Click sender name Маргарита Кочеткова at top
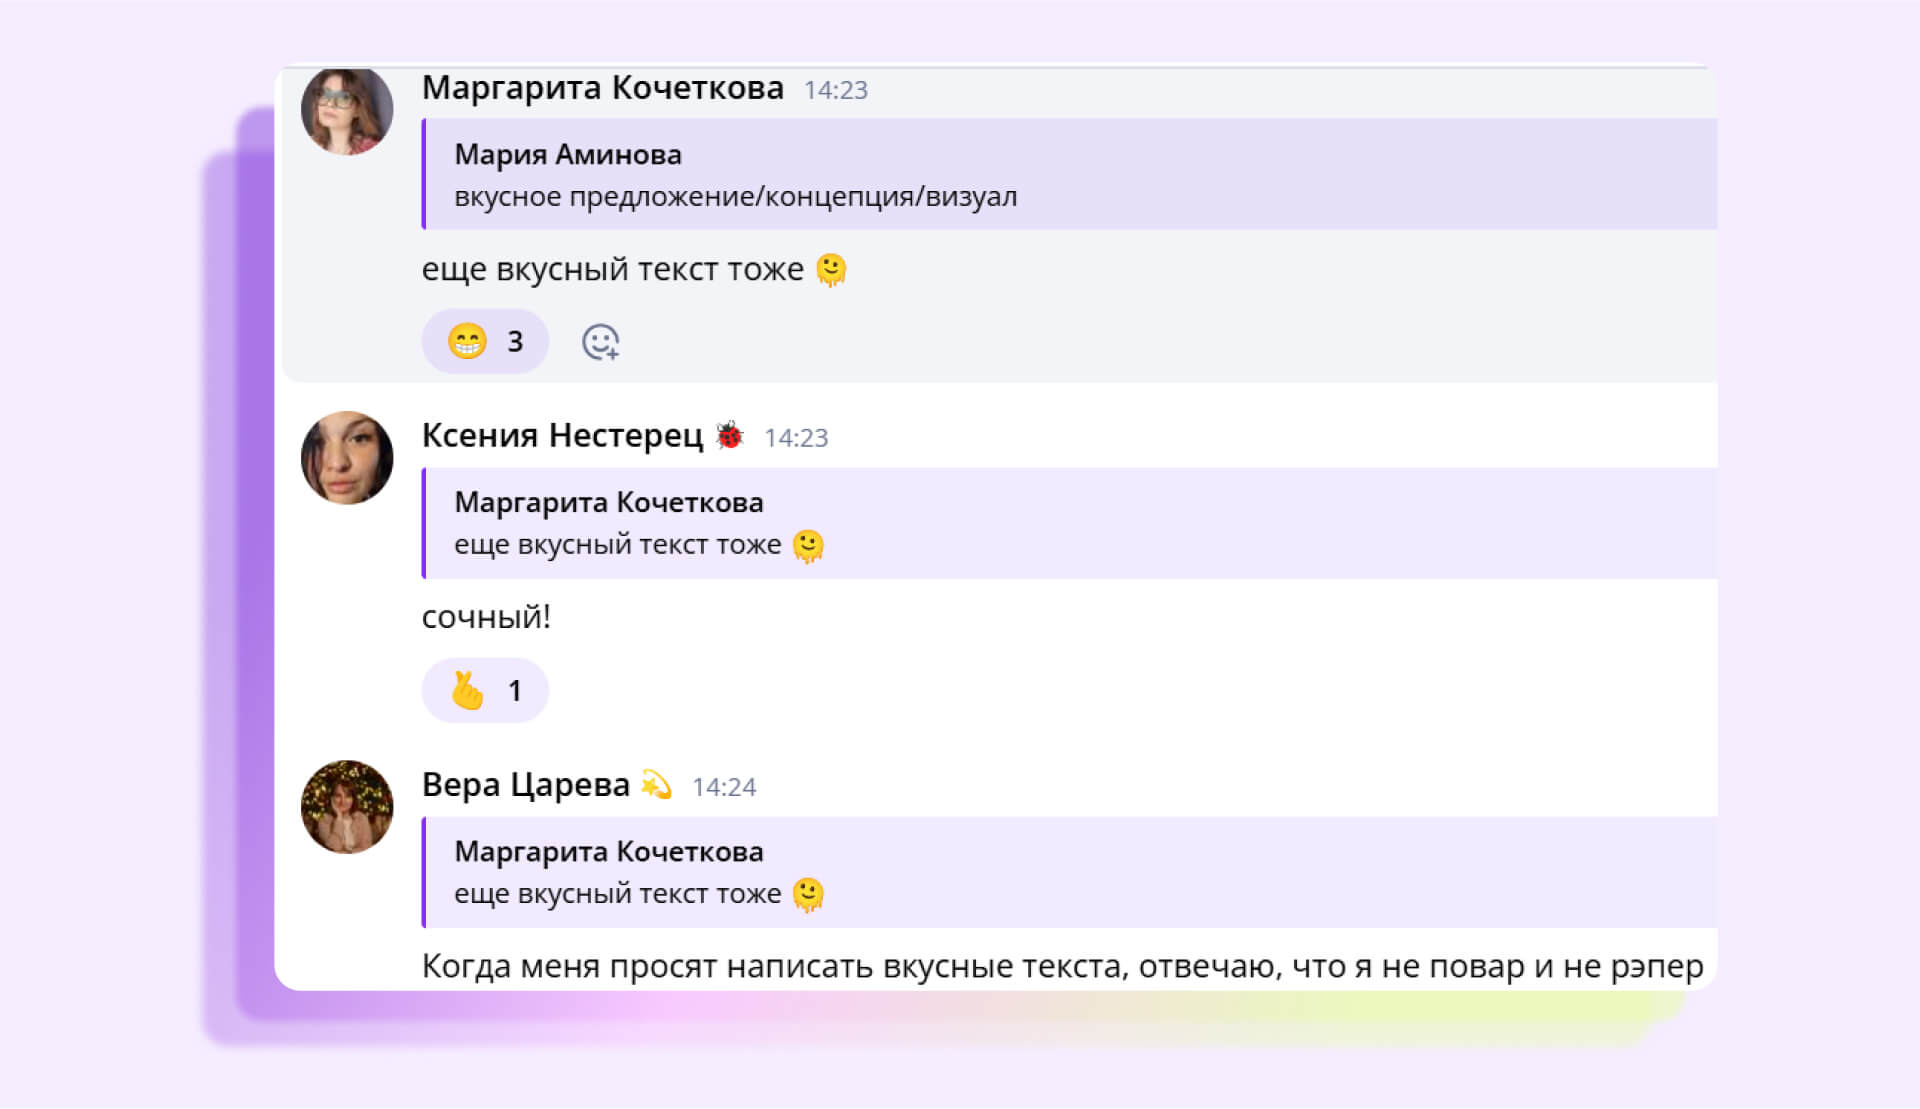 (x=602, y=88)
